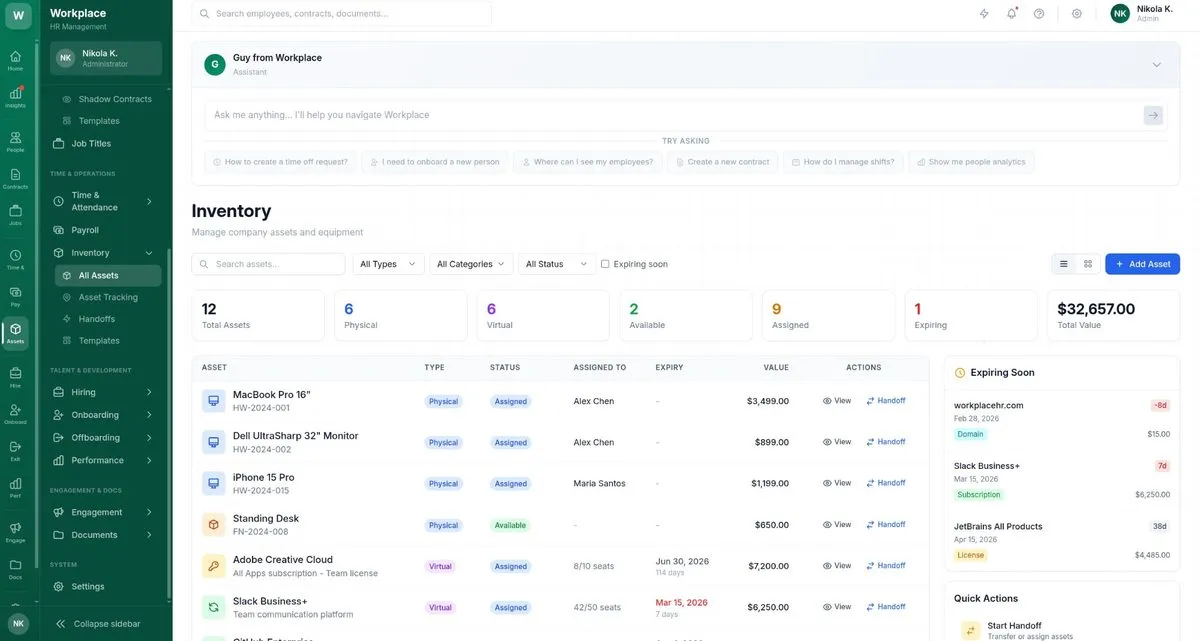
Task: Open the All Status dropdown
Action: tap(557, 264)
